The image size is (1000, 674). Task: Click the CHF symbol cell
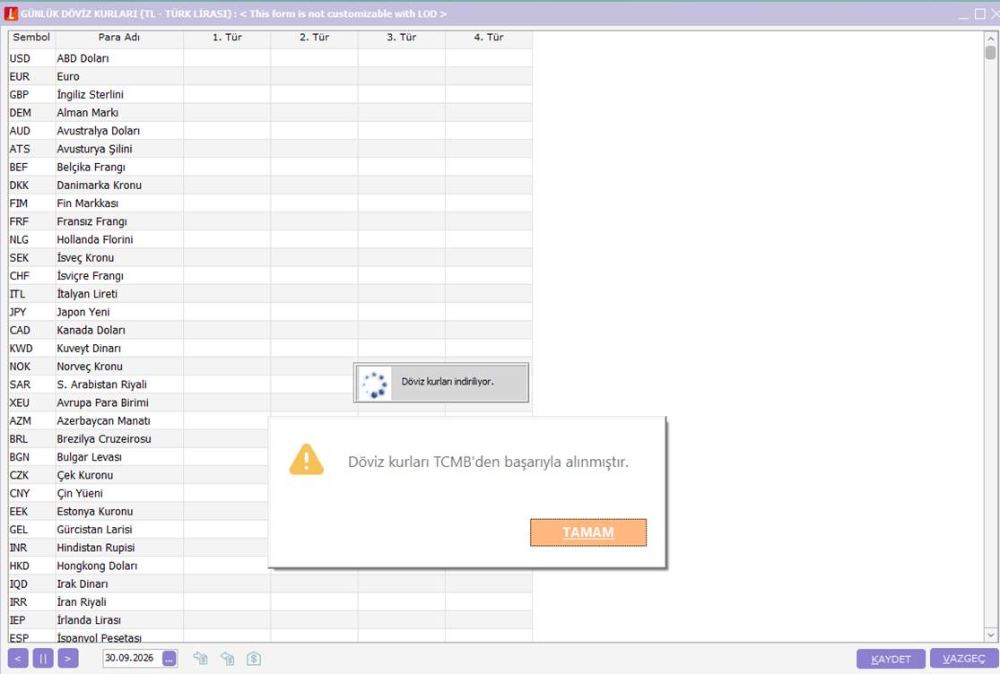point(31,275)
